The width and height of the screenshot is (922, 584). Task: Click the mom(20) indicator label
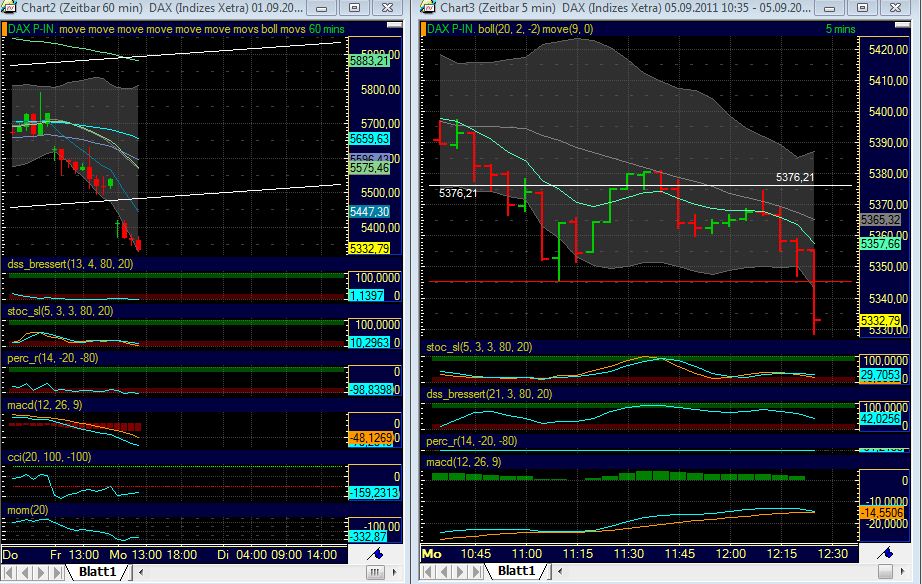(28, 510)
